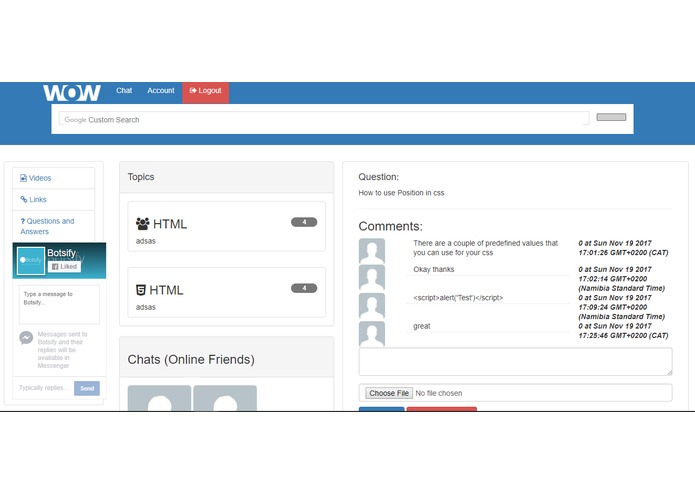695x494 pixels.
Task: Click the red Logout button
Action: (206, 93)
